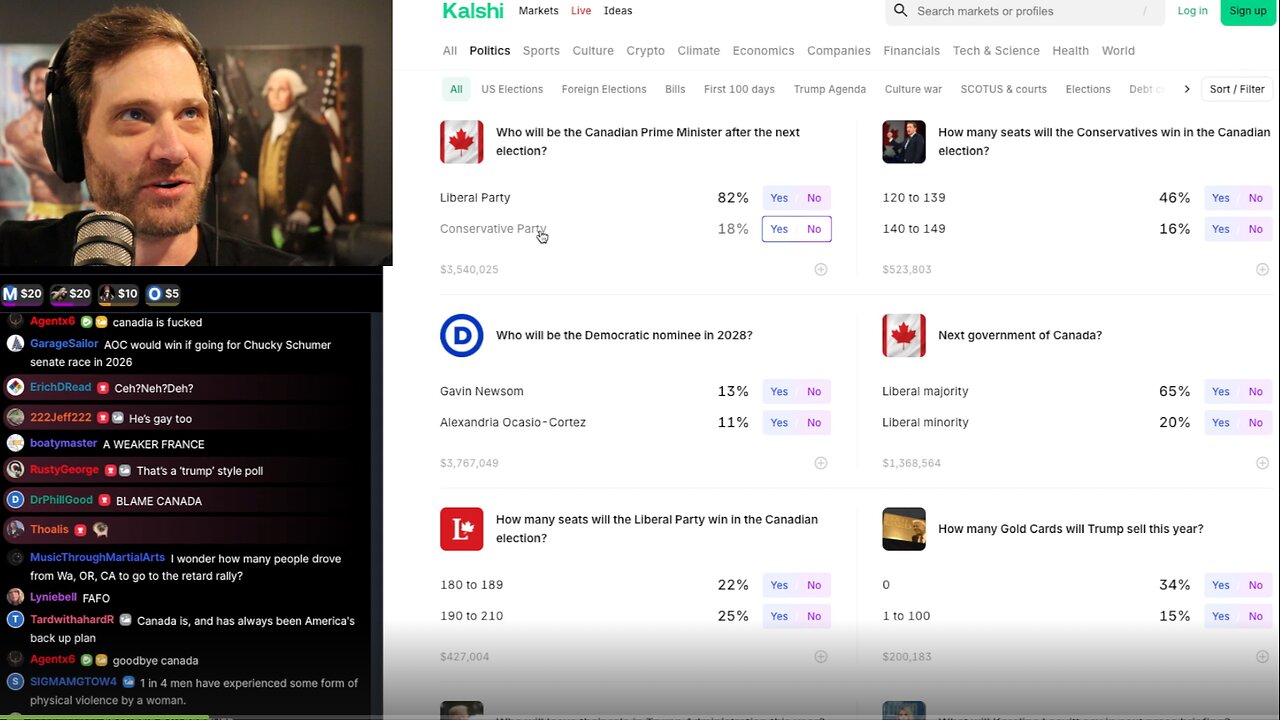
Task: Switch to the Tech & Science tab
Action: coord(996,51)
